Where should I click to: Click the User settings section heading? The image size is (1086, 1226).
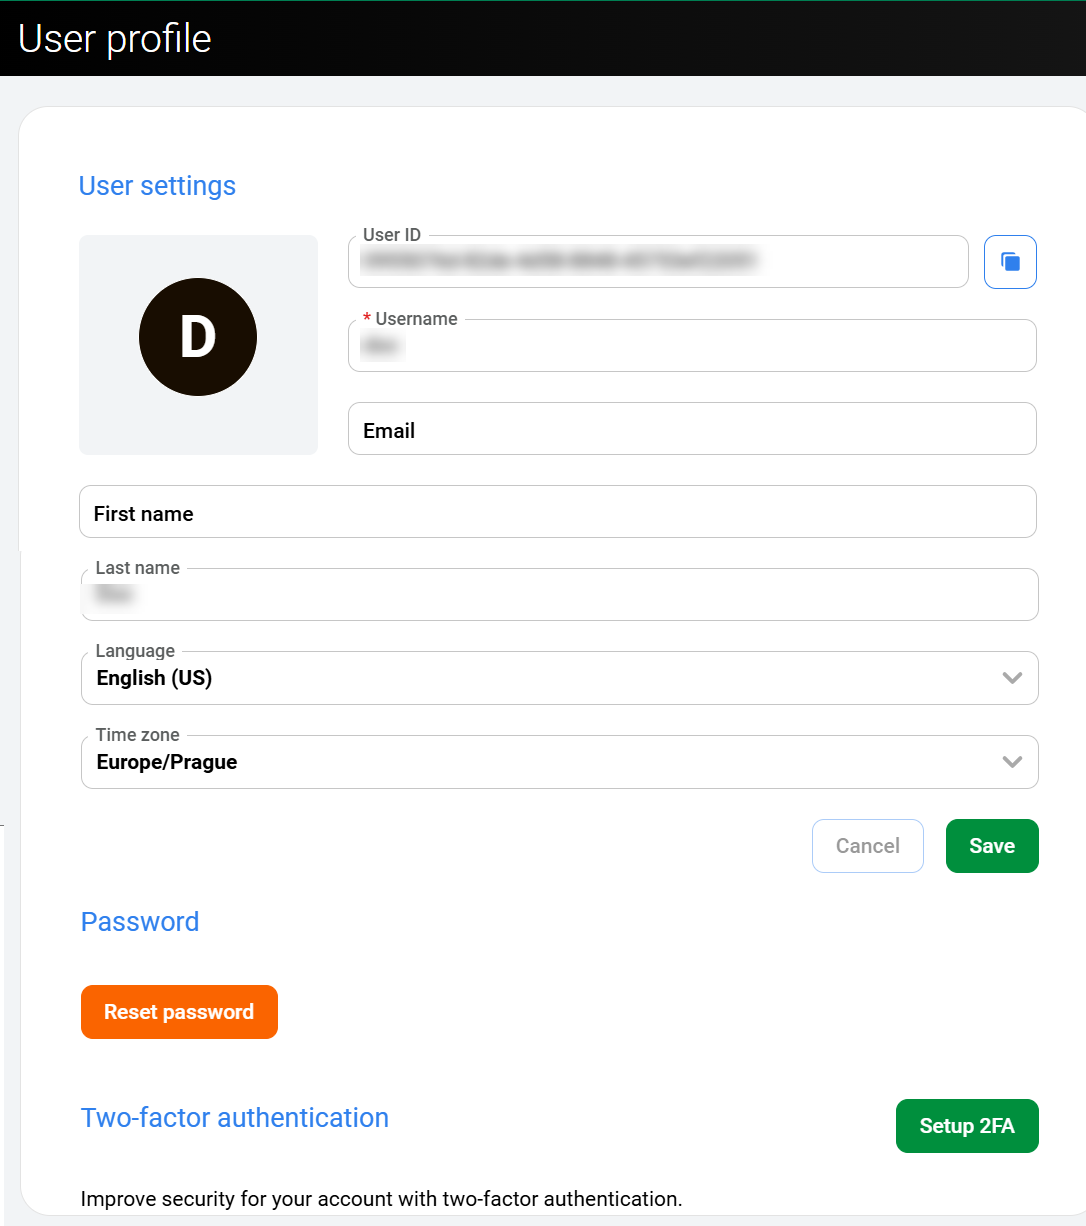pos(157,186)
